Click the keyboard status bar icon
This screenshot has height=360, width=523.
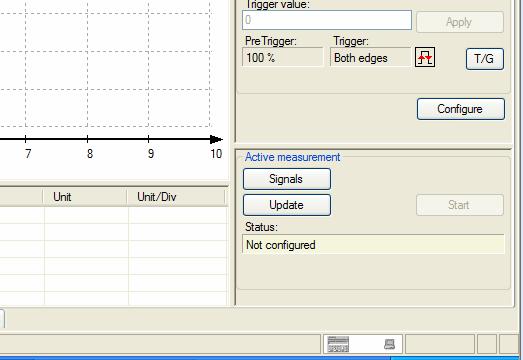pyautogui.click(x=338, y=344)
